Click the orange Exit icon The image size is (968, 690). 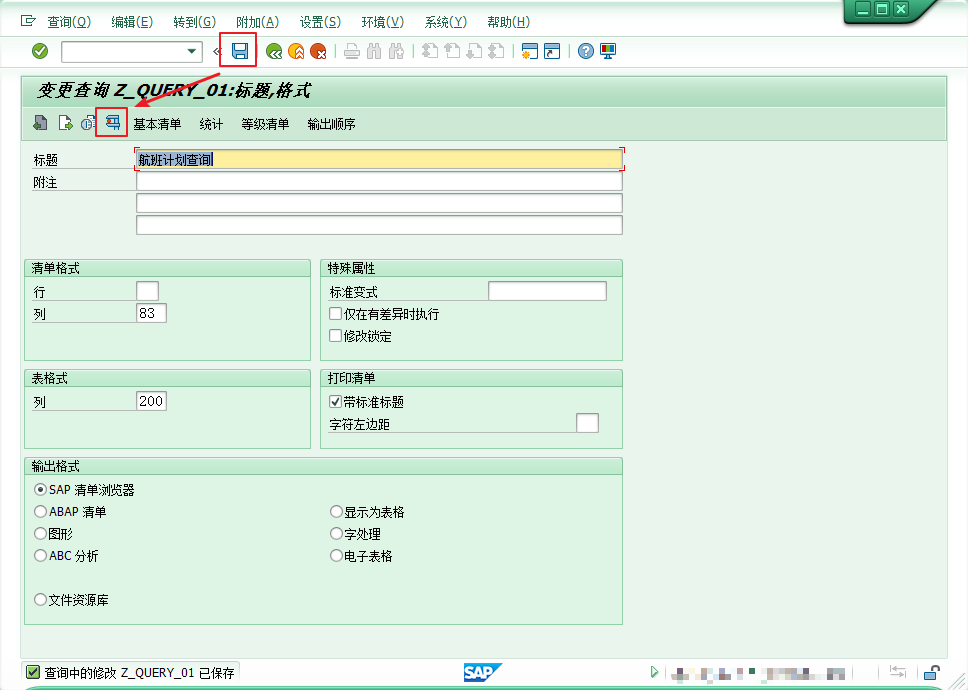point(296,51)
